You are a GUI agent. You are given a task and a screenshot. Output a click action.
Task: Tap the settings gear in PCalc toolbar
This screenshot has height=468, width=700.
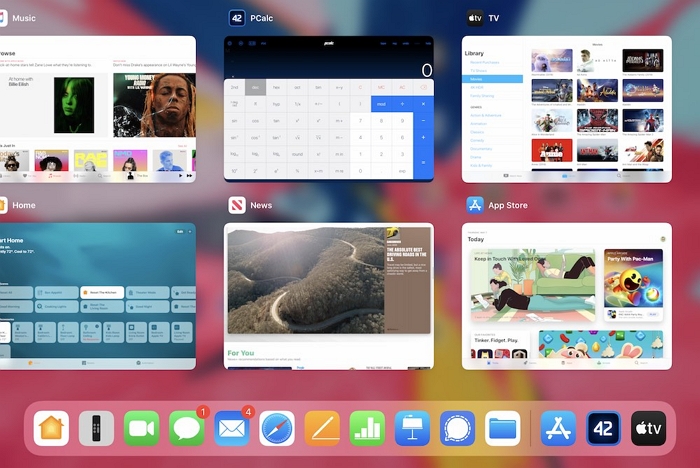tap(230, 43)
